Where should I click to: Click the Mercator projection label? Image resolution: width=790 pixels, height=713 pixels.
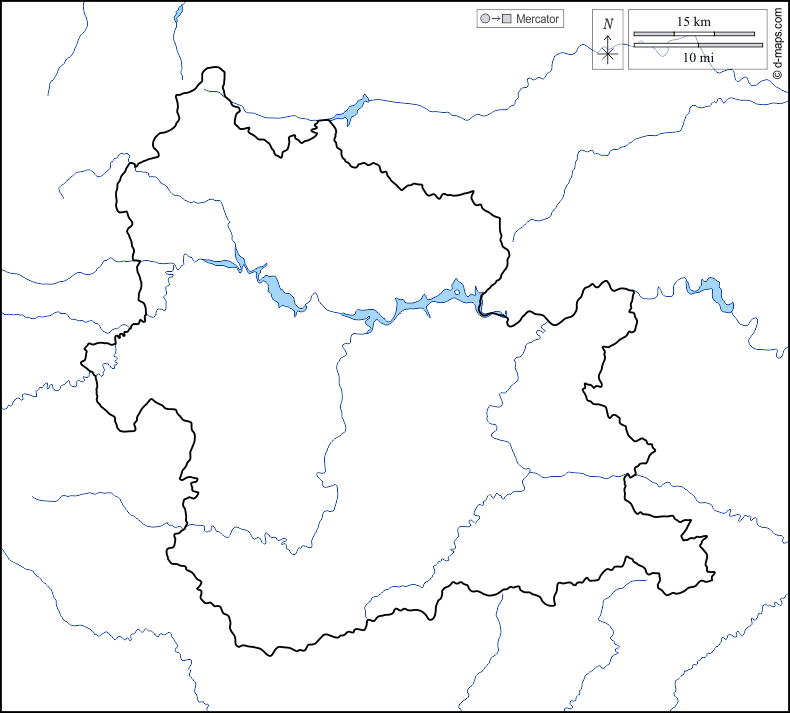point(537,19)
